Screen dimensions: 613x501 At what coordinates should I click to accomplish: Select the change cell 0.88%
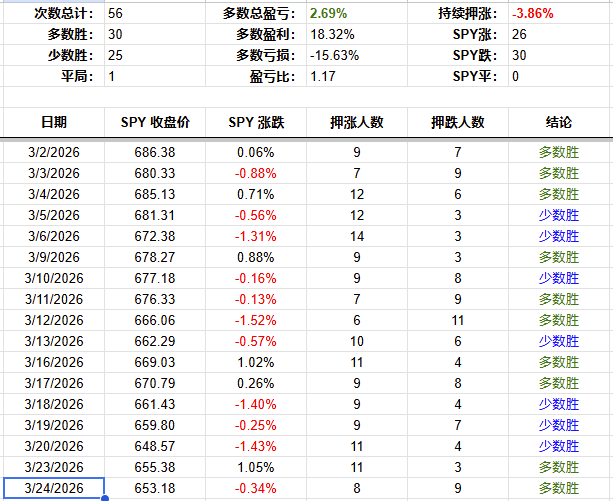[256, 258]
